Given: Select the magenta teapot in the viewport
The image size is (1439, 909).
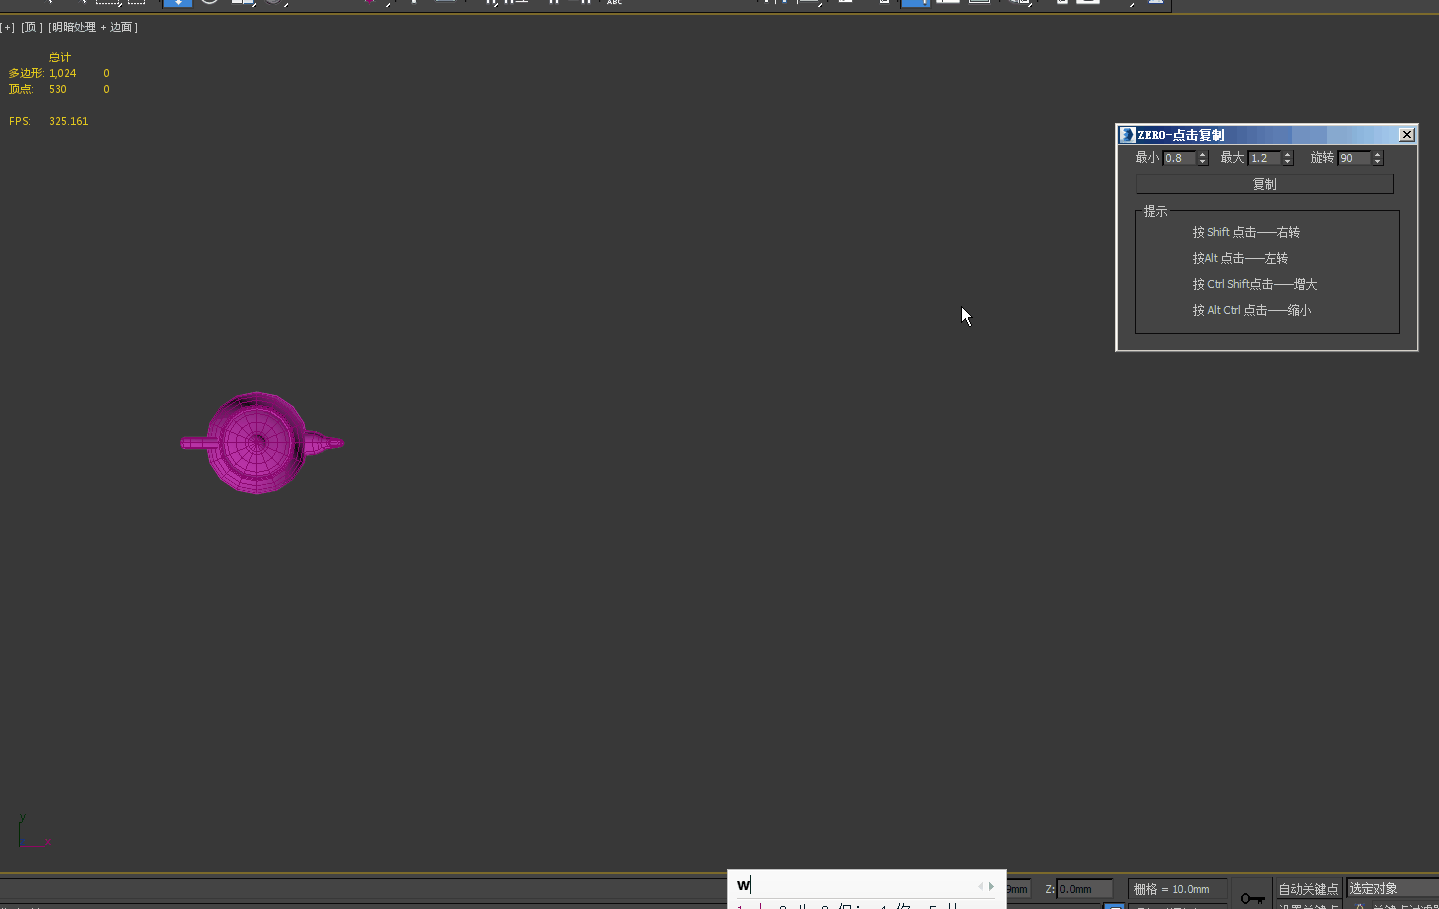Looking at the screenshot, I should coord(259,442).
